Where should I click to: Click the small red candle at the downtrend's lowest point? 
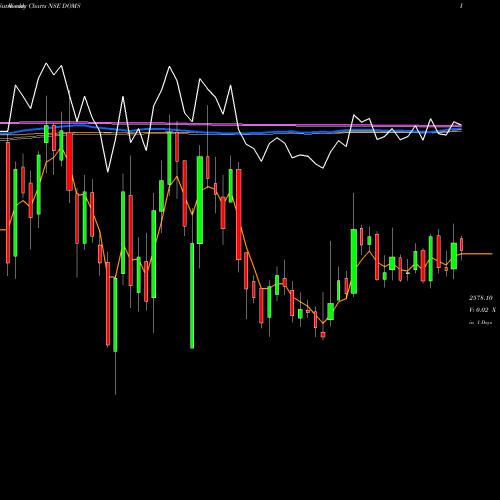pos(323,335)
